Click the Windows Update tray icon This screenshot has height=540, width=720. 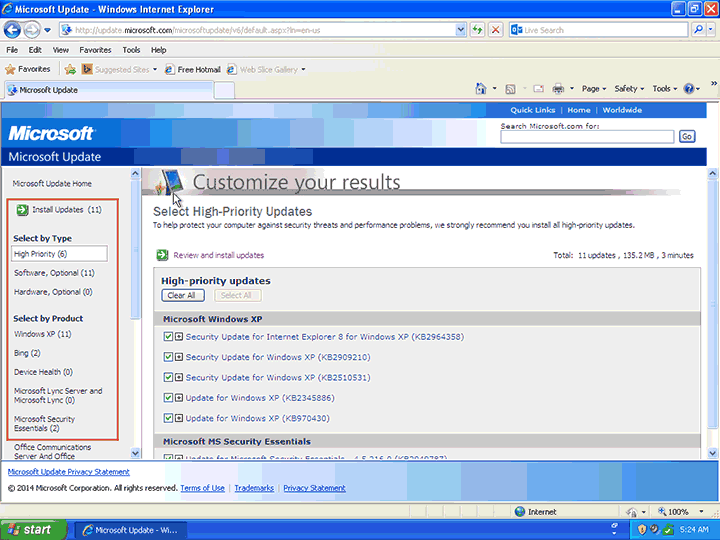coord(669,529)
